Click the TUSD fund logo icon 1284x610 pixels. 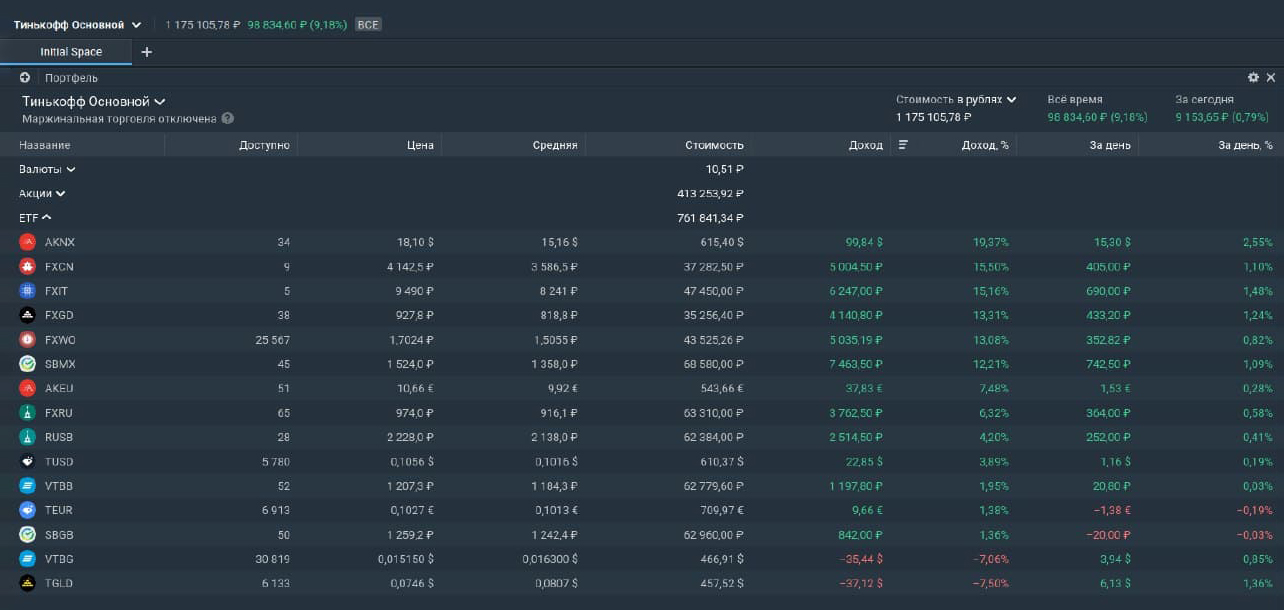(27, 461)
